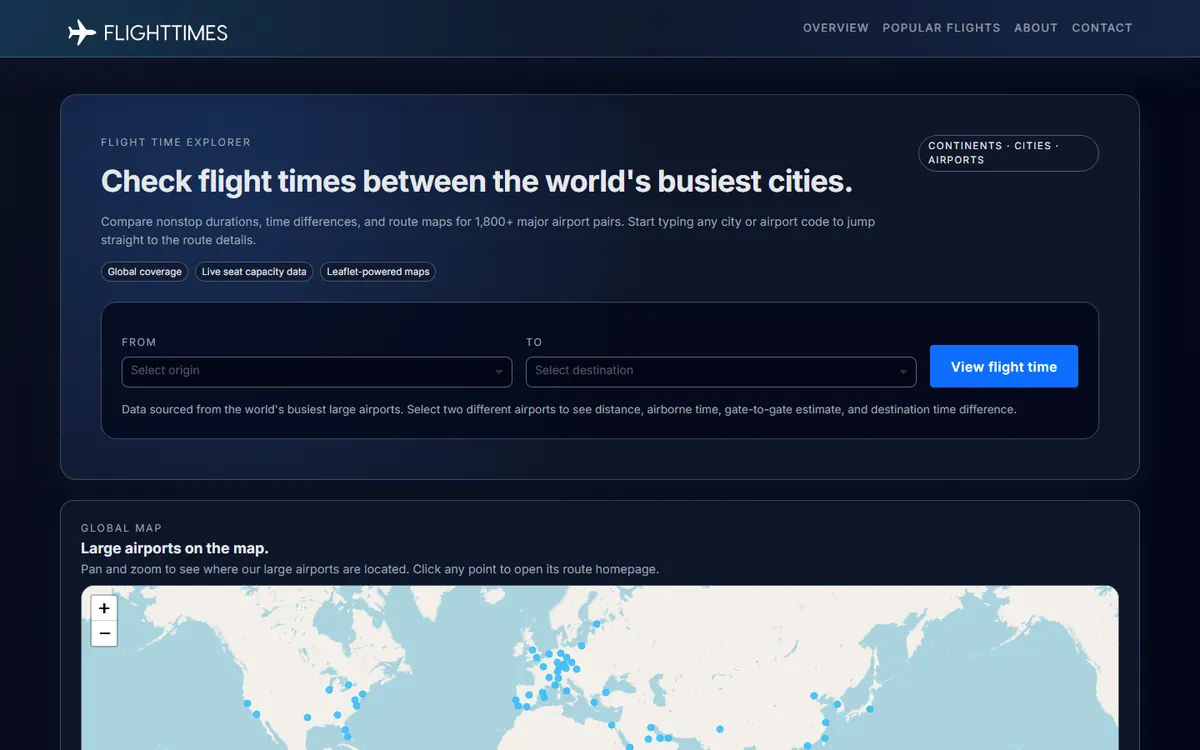Screen dimensions: 1200x750
Task: Click the GLOBAL MAP label
Action: (x=121, y=528)
